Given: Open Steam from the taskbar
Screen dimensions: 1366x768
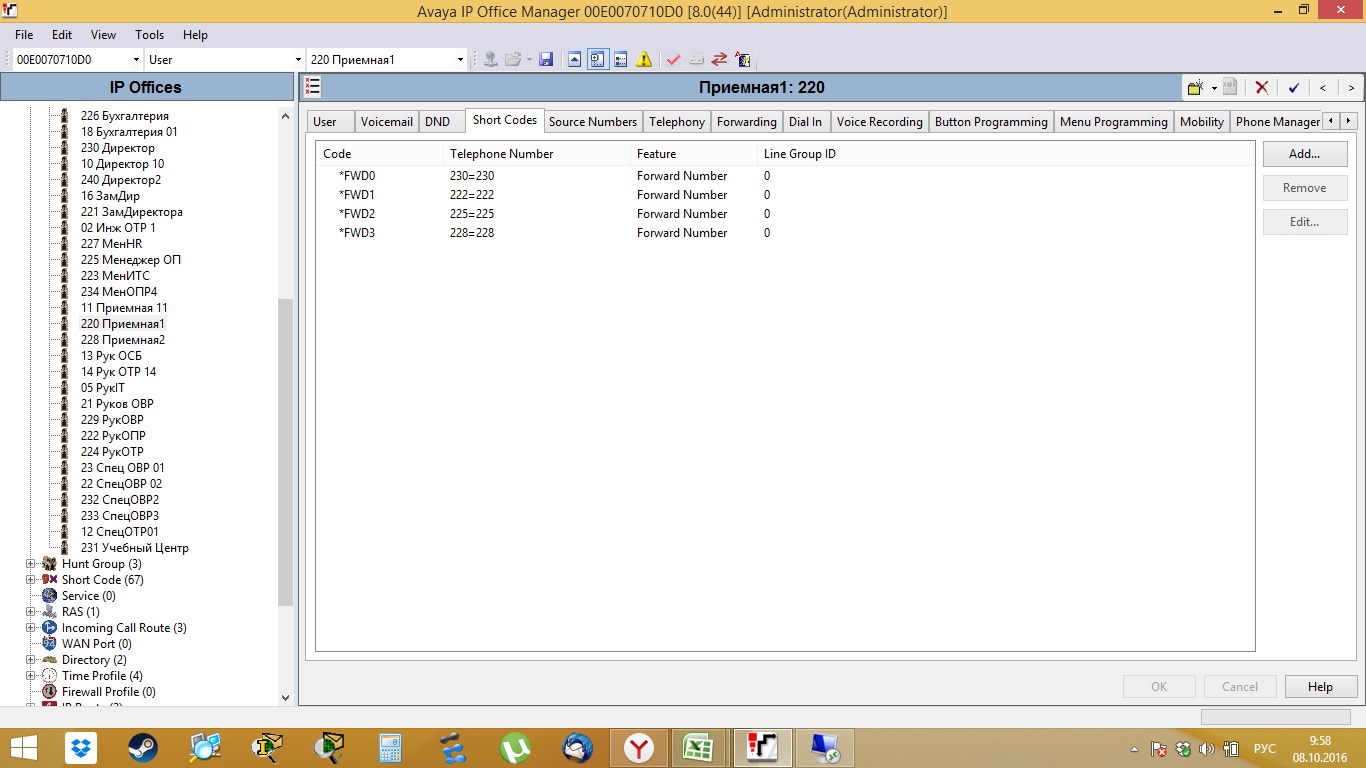Looking at the screenshot, I should (x=143, y=747).
